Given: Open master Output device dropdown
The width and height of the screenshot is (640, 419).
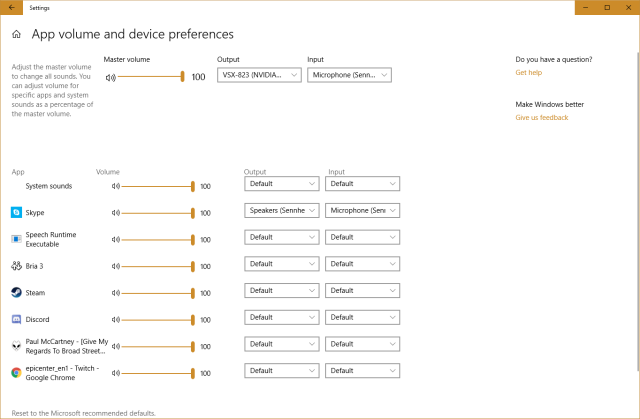Looking at the screenshot, I should 259,75.
